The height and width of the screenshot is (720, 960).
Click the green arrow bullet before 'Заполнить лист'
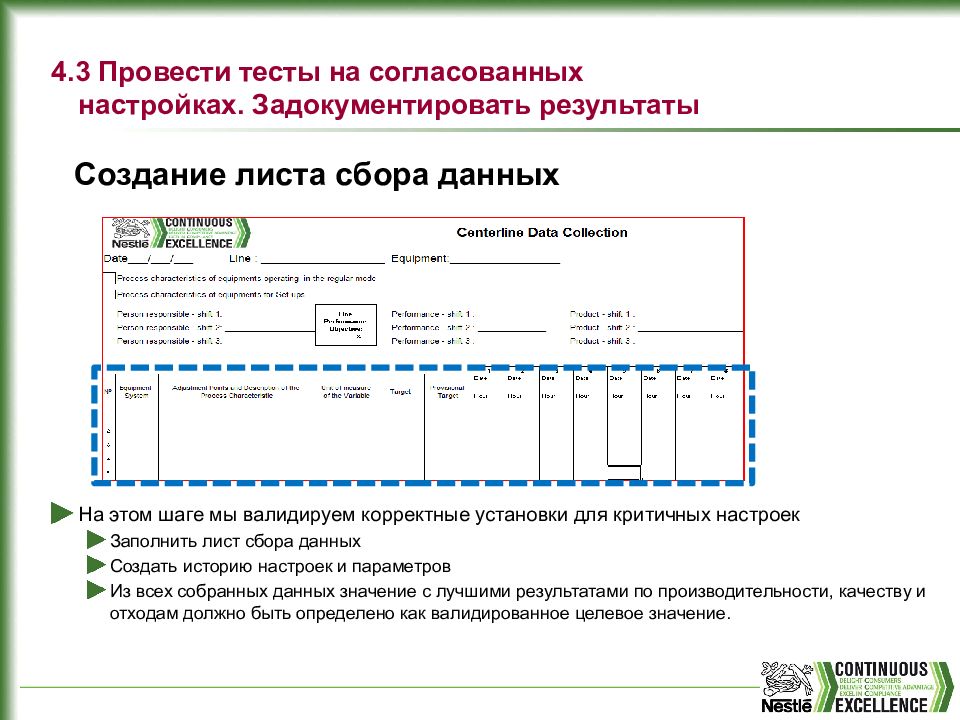pos(97,540)
